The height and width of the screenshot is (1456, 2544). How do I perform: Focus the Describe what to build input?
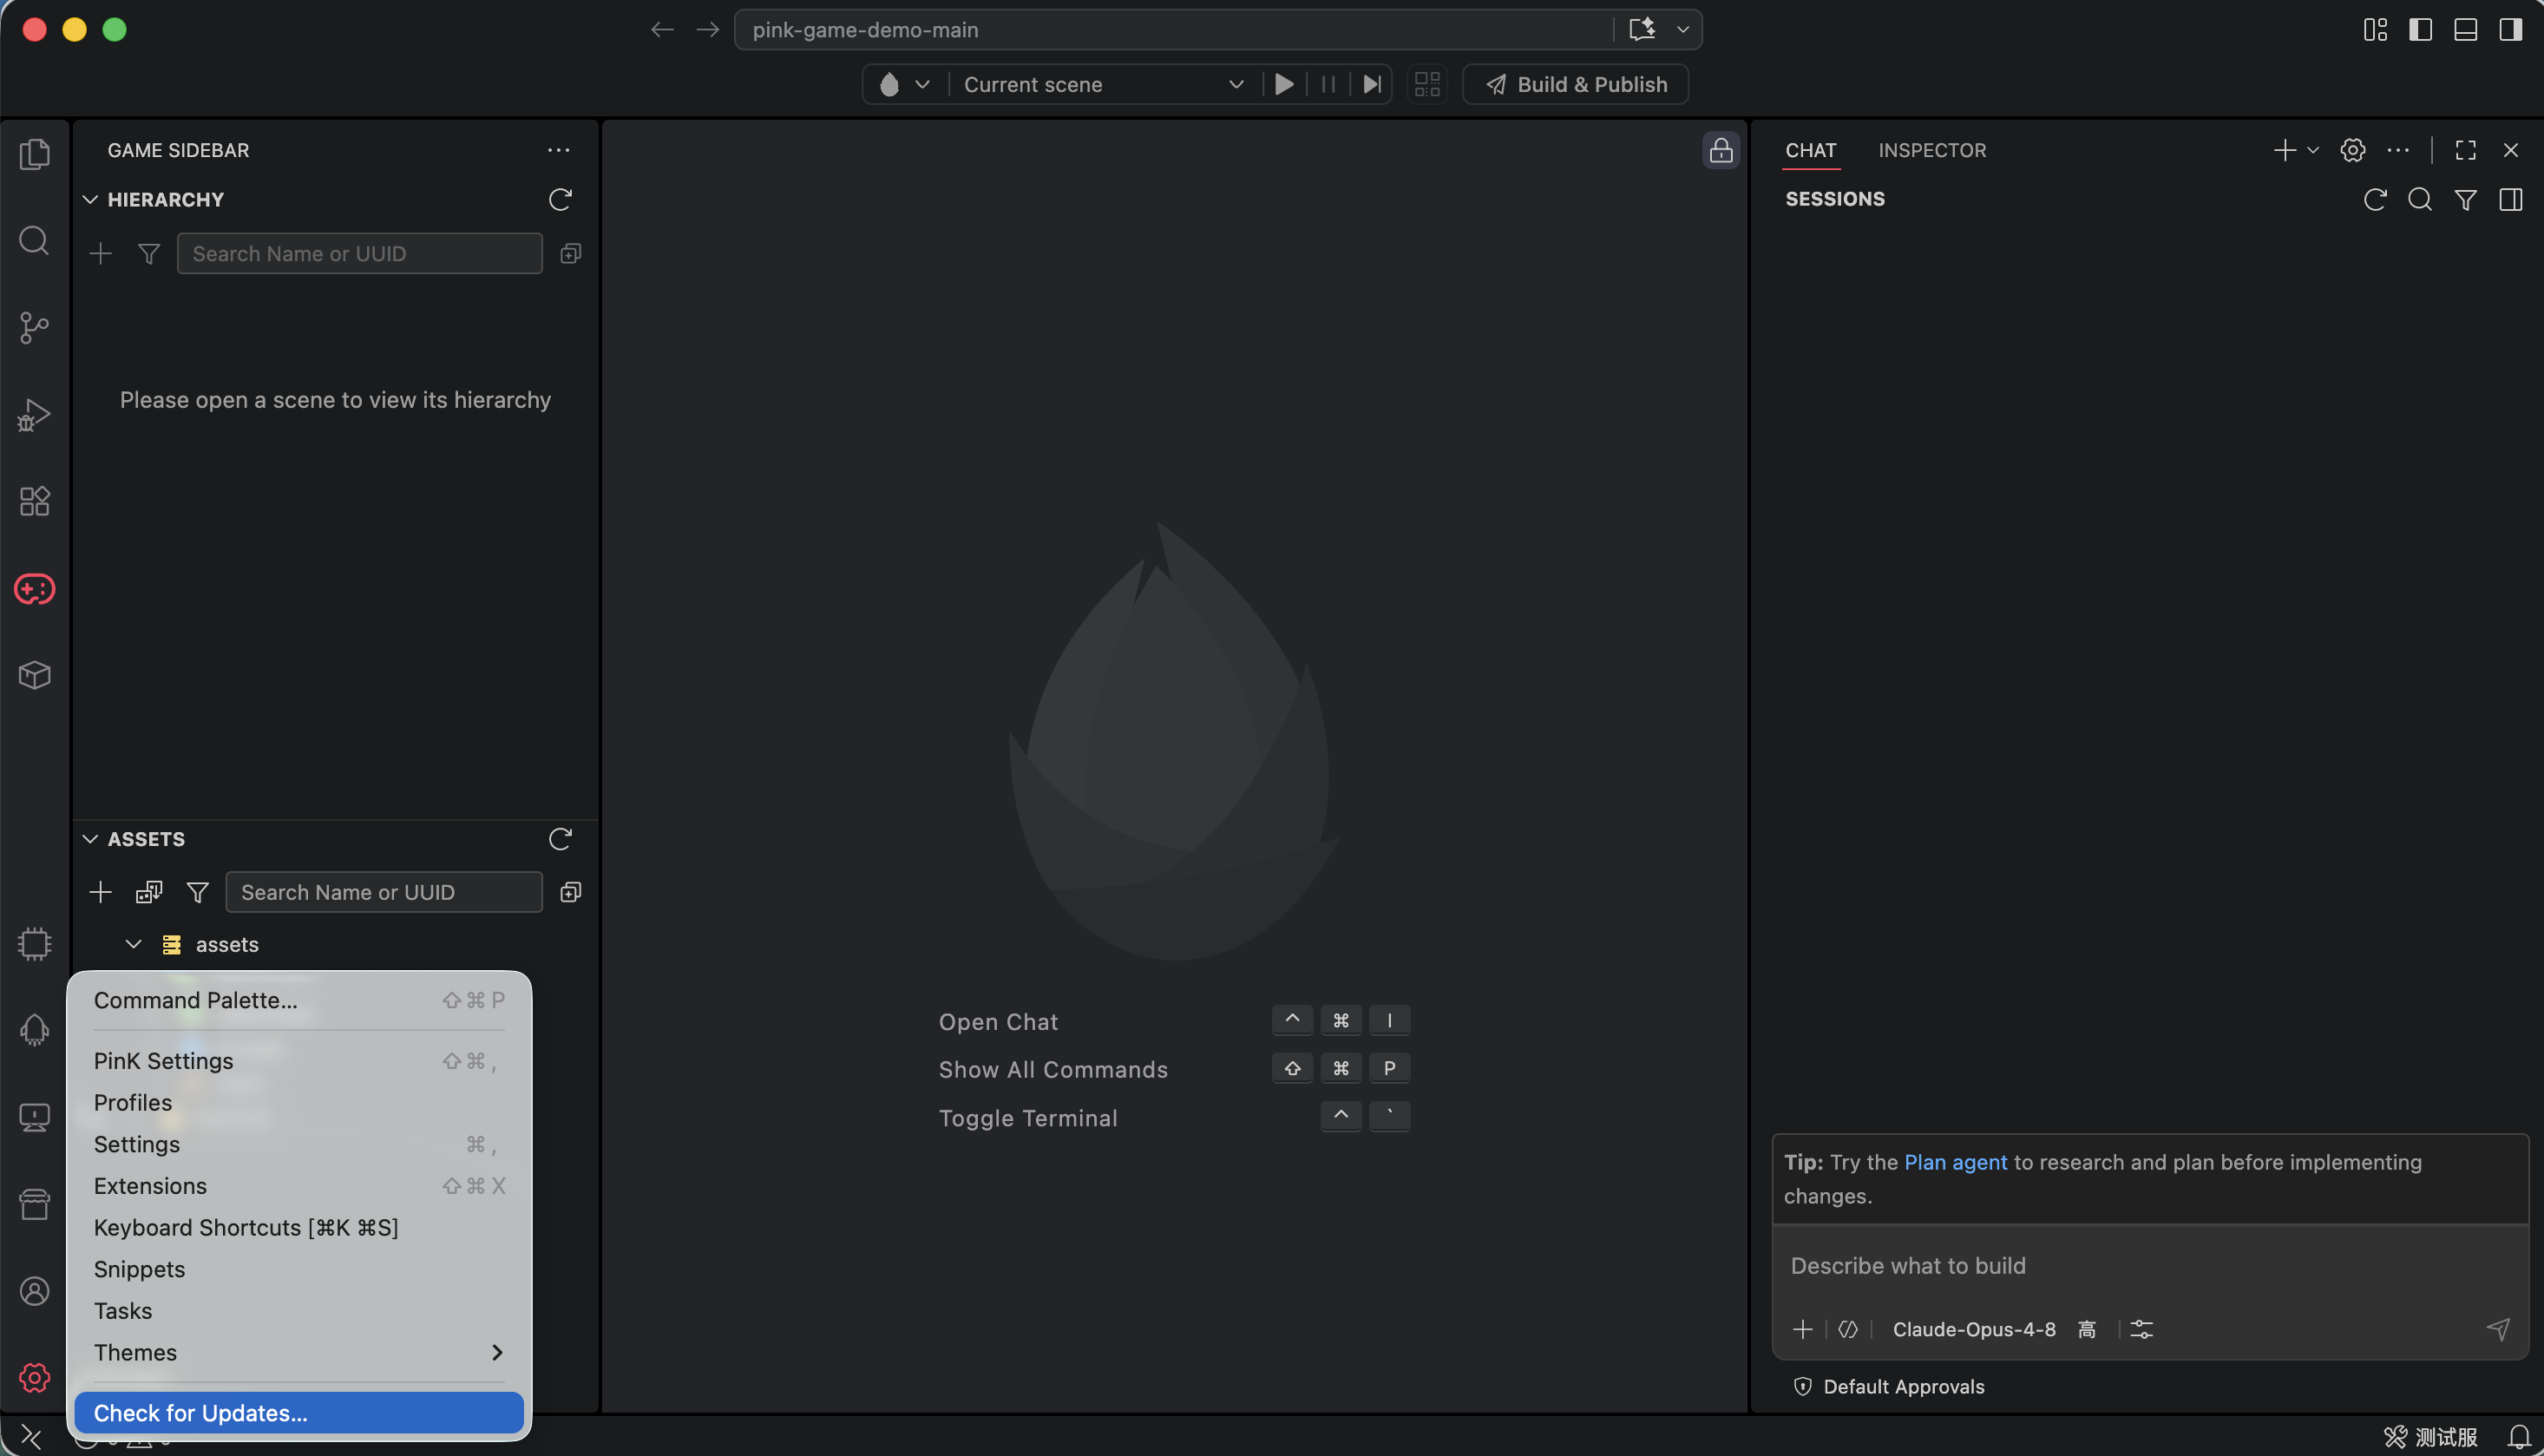(x=2150, y=1266)
